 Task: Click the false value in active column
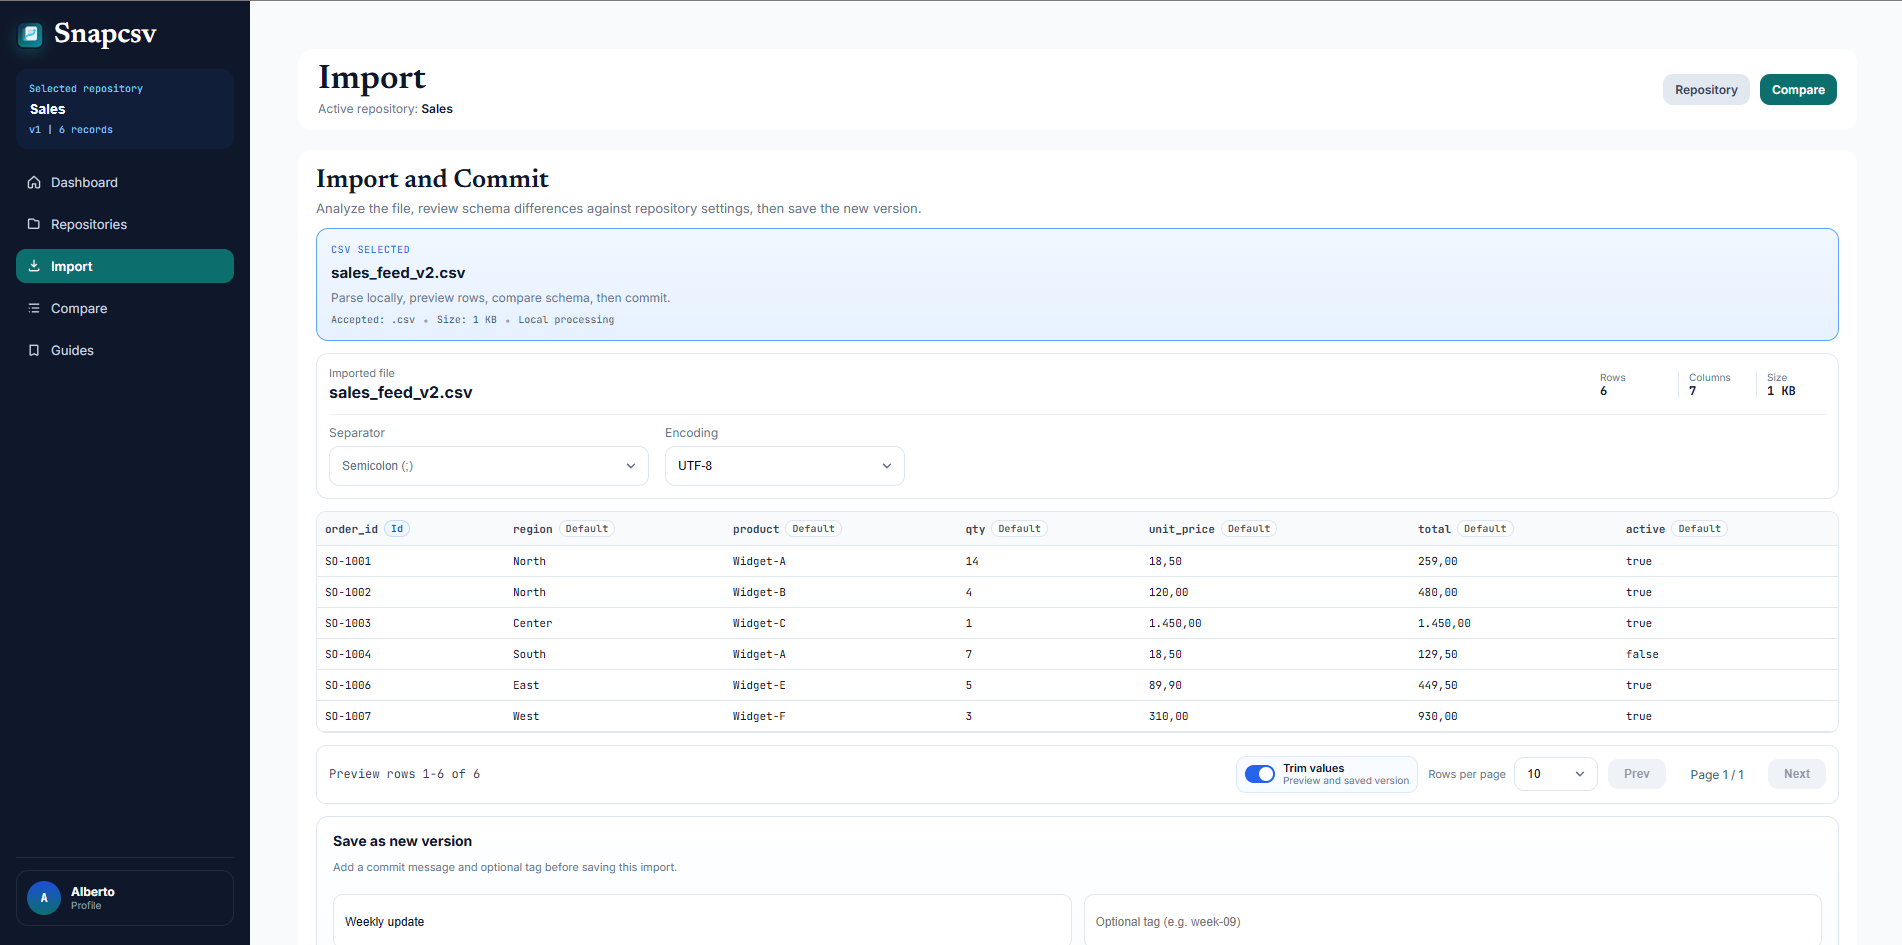tap(1642, 655)
